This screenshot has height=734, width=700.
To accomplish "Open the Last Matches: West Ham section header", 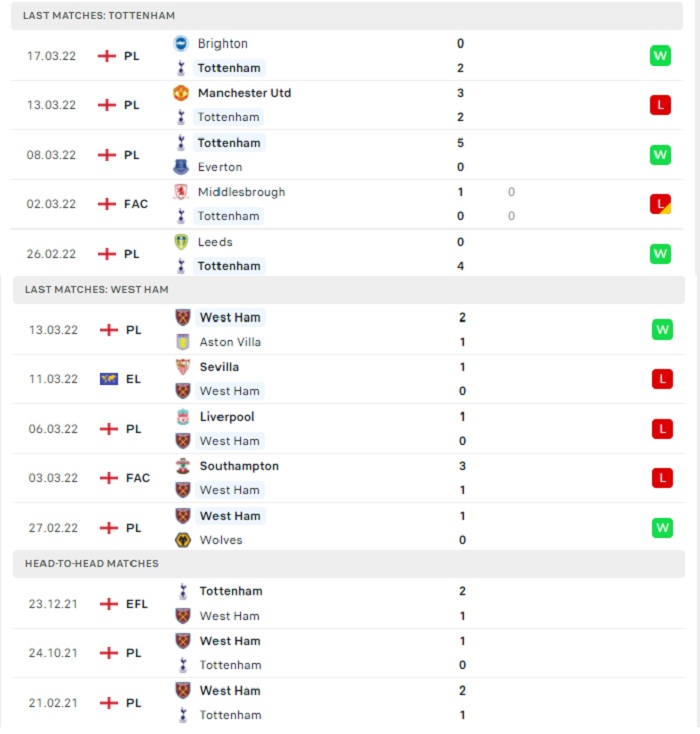I will [x=349, y=289].
